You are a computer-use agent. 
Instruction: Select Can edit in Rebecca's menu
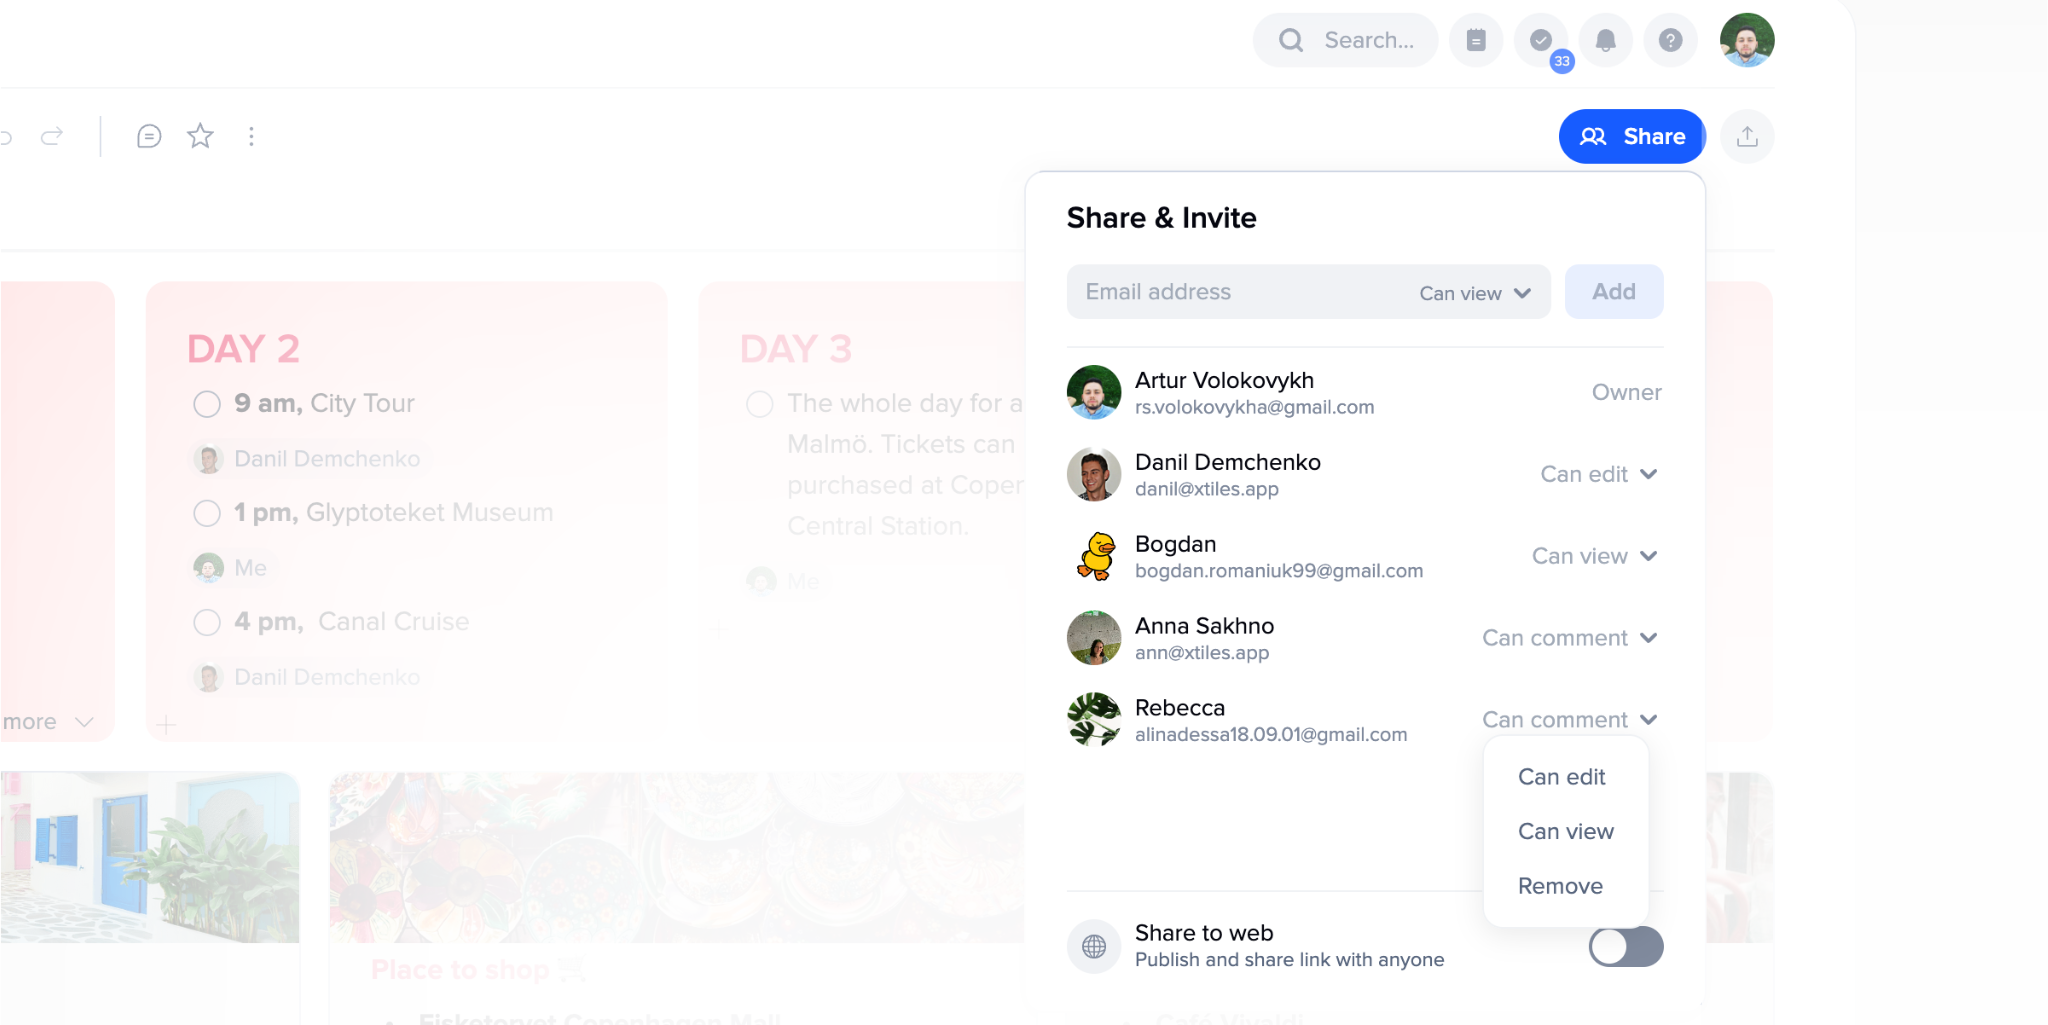pyautogui.click(x=1561, y=777)
